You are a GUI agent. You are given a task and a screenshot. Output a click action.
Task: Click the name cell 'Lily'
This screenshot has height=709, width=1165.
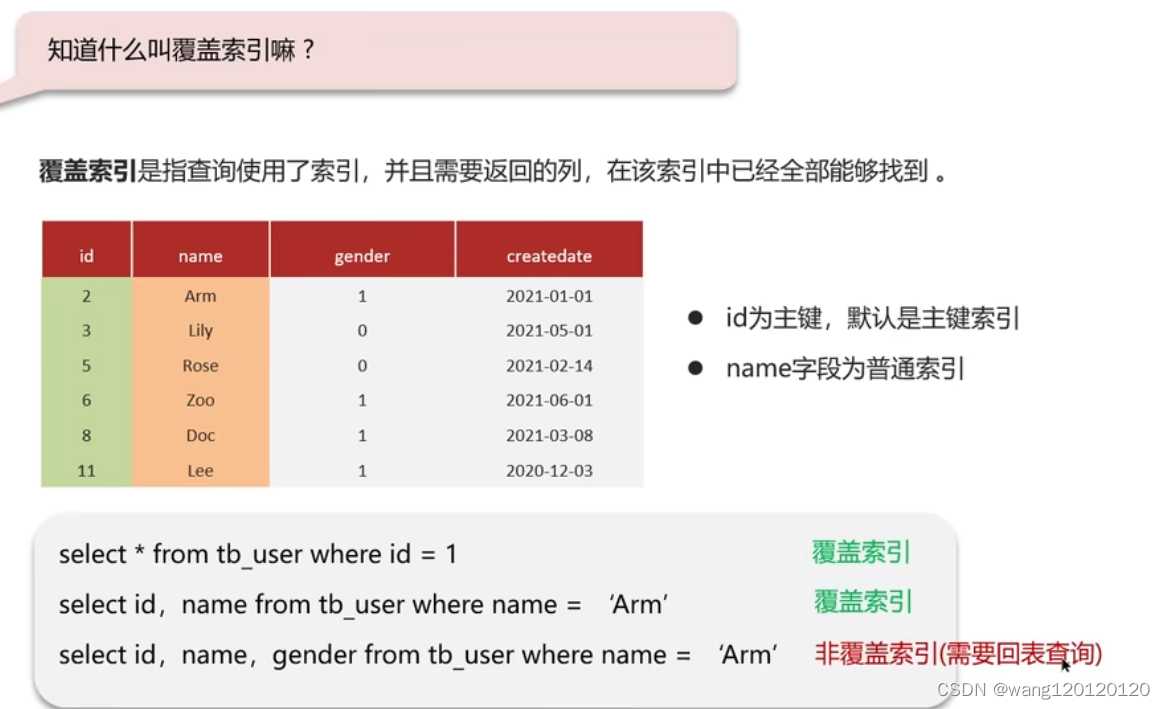click(201, 330)
